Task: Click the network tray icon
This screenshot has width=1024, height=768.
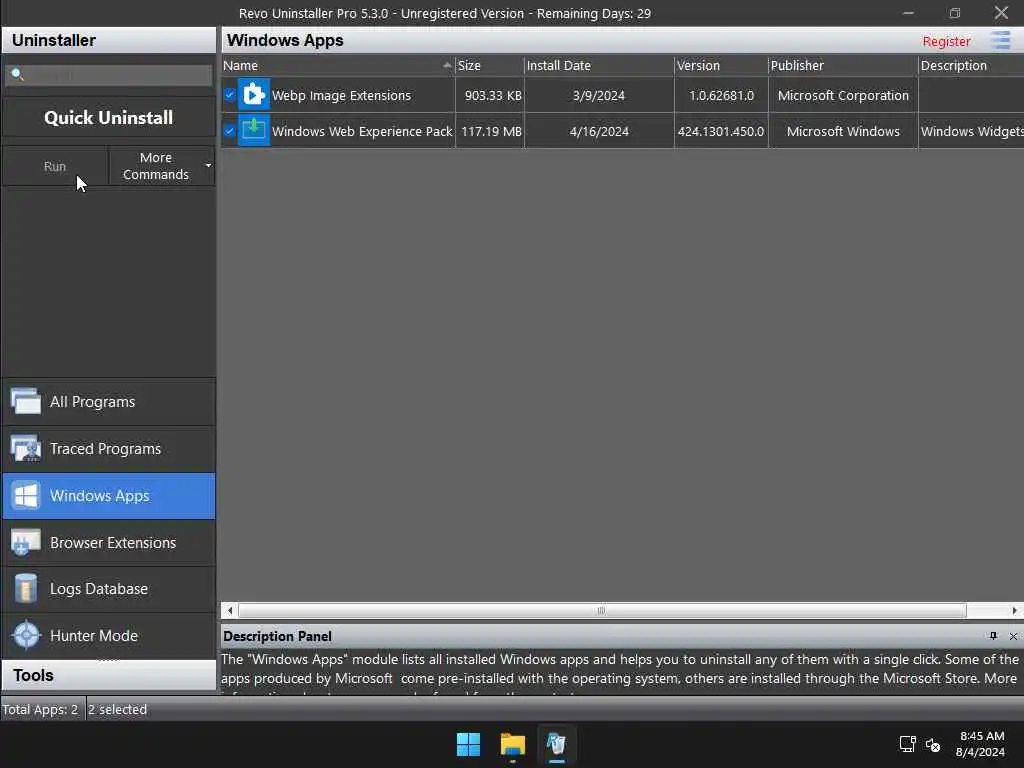Action: point(907,744)
